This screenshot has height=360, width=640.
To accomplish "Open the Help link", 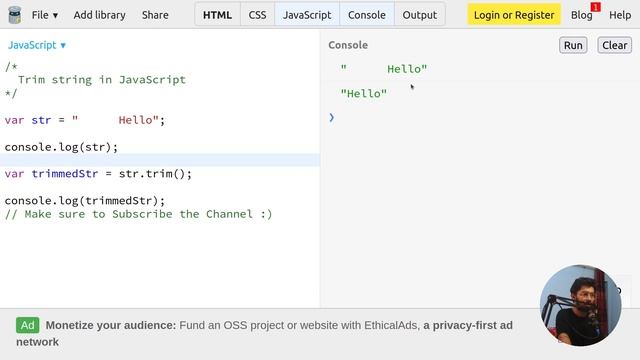I will pyautogui.click(x=620, y=15).
